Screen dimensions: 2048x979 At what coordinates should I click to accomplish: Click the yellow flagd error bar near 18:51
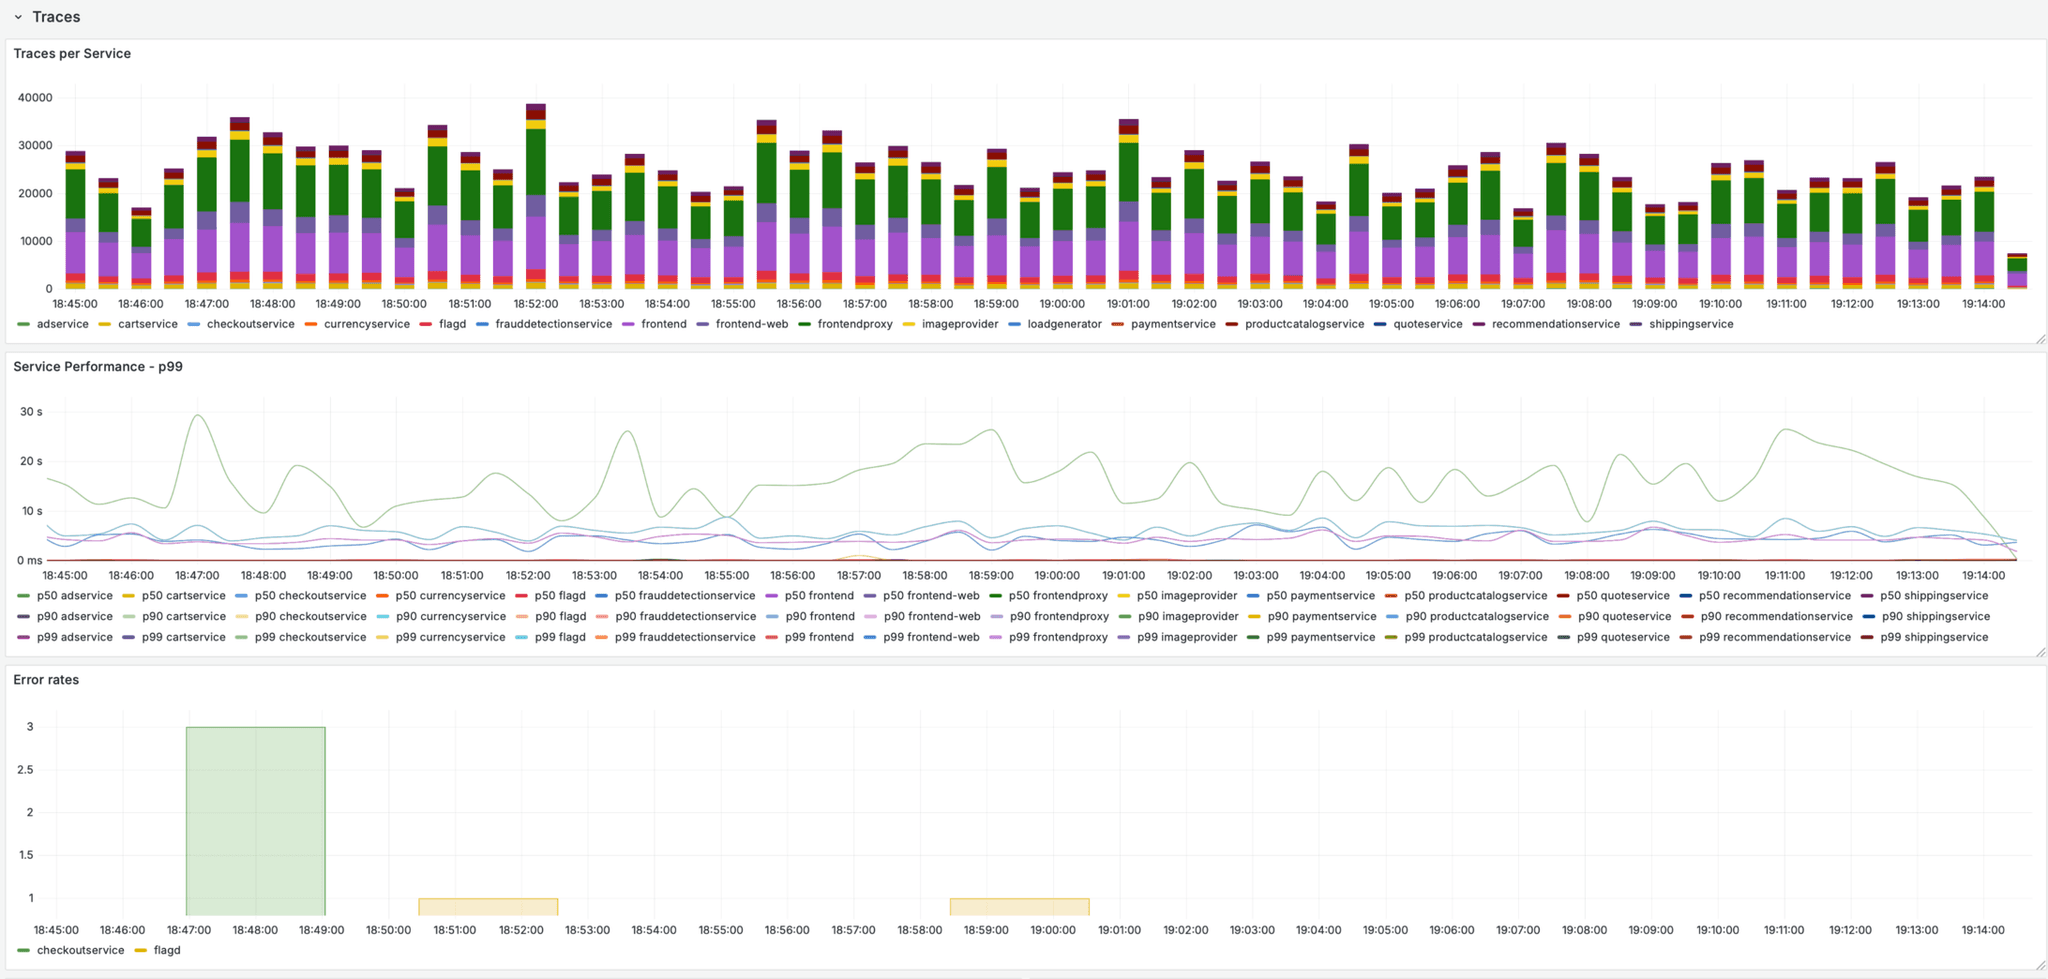coord(488,907)
